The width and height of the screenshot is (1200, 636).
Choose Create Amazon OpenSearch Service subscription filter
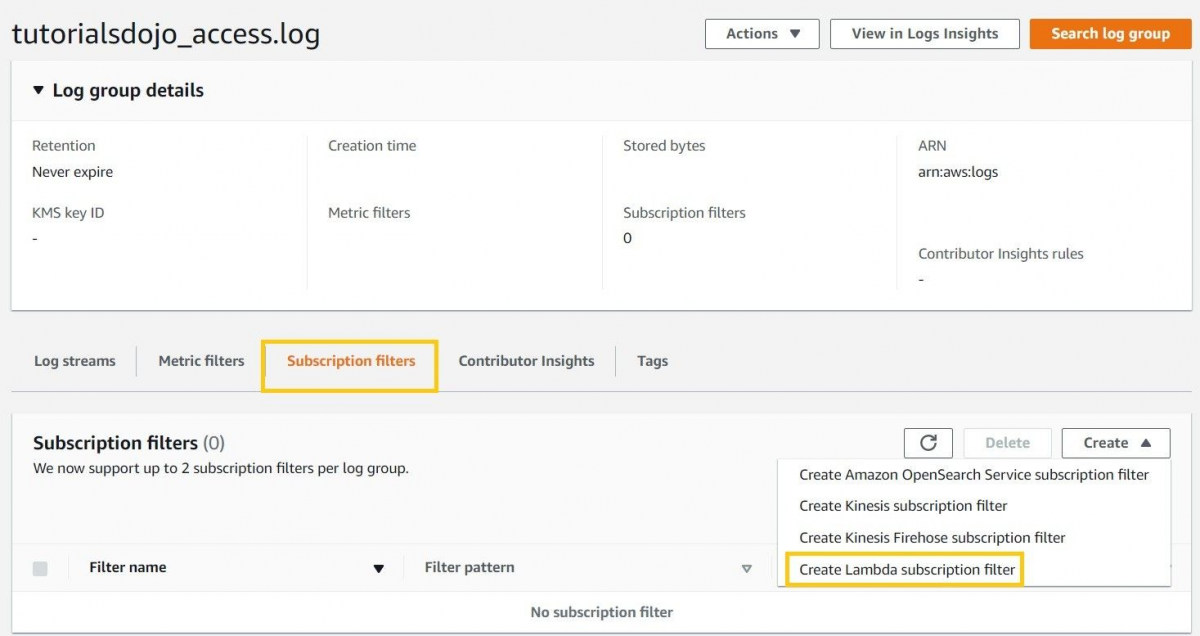coord(973,475)
